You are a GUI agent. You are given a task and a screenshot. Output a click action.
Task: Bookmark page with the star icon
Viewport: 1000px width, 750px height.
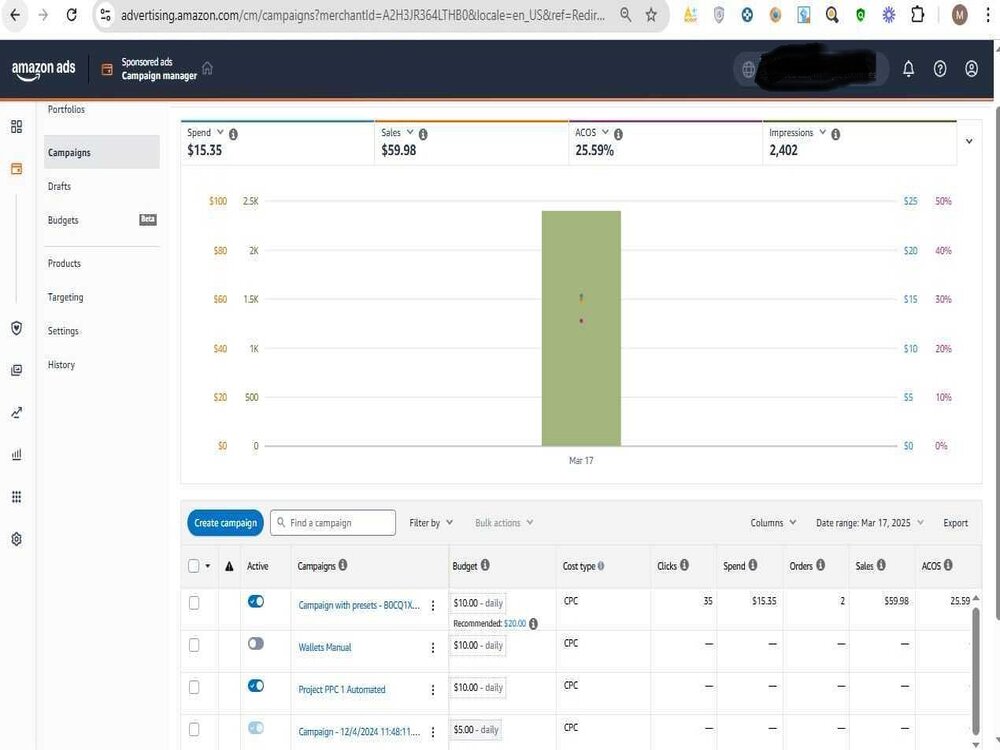coord(651,15)
